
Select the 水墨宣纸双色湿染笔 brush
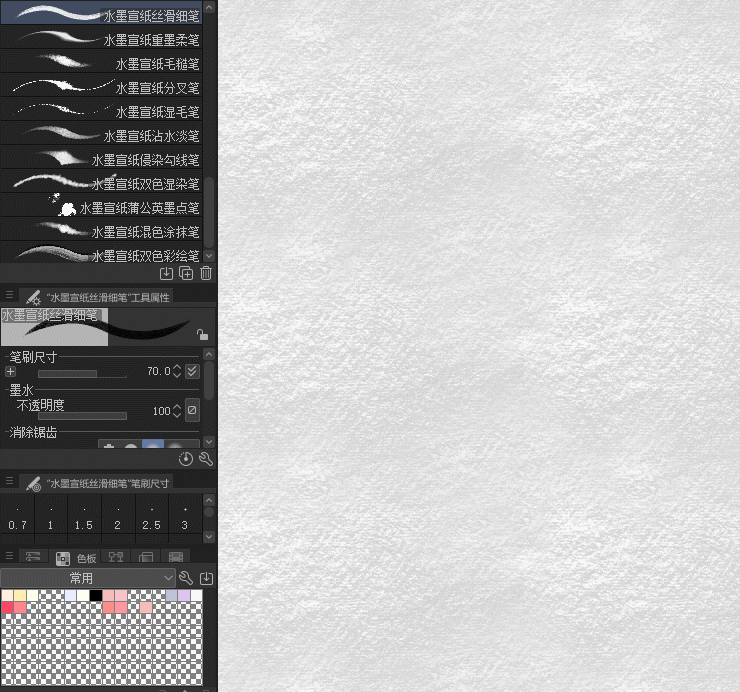click(x=101, y=182)
